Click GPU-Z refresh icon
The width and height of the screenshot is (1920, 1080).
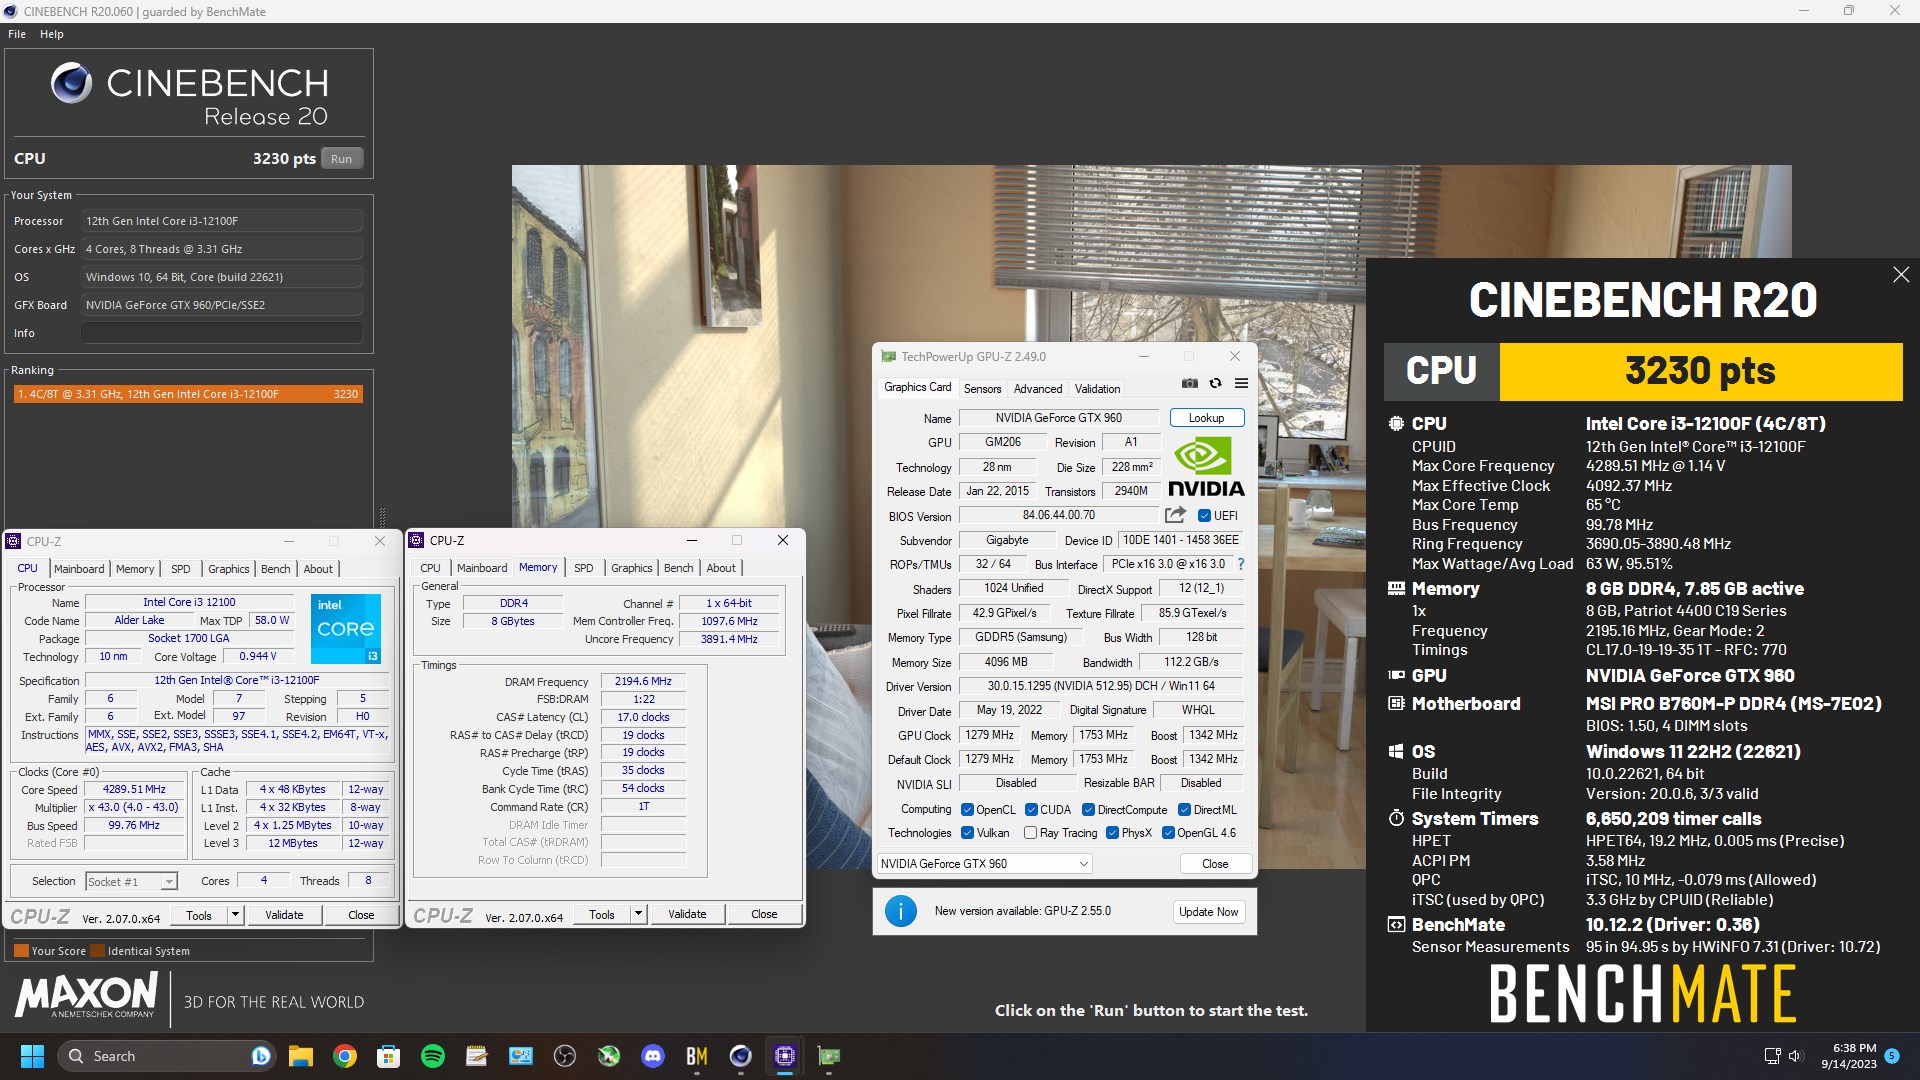click(1215, 383)
